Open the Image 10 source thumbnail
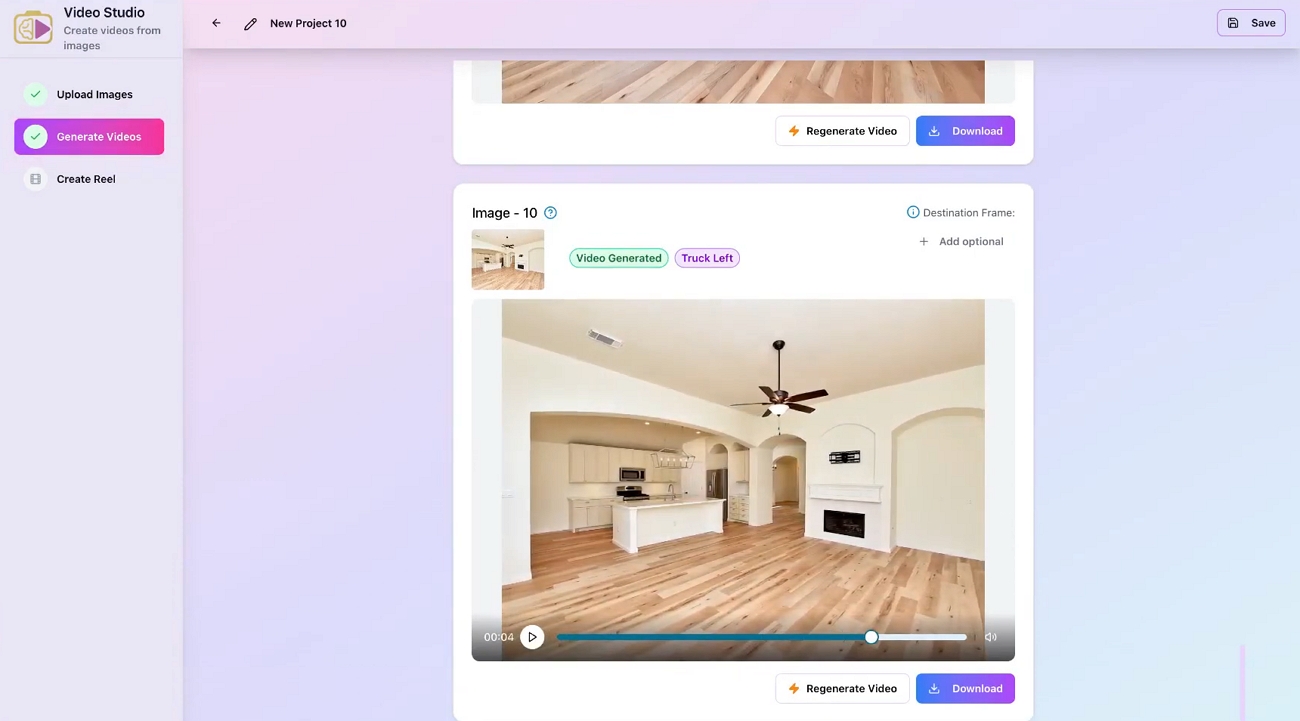 [x=508, y=259]
